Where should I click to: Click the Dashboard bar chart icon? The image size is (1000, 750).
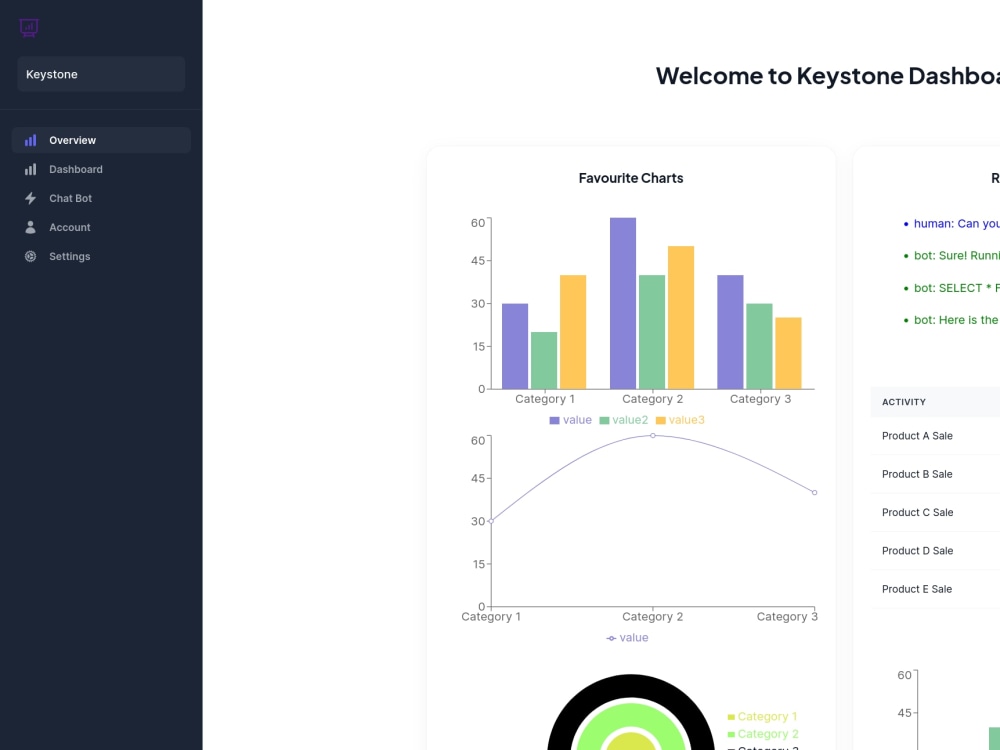pyautogui.click(x=30, y=169)
